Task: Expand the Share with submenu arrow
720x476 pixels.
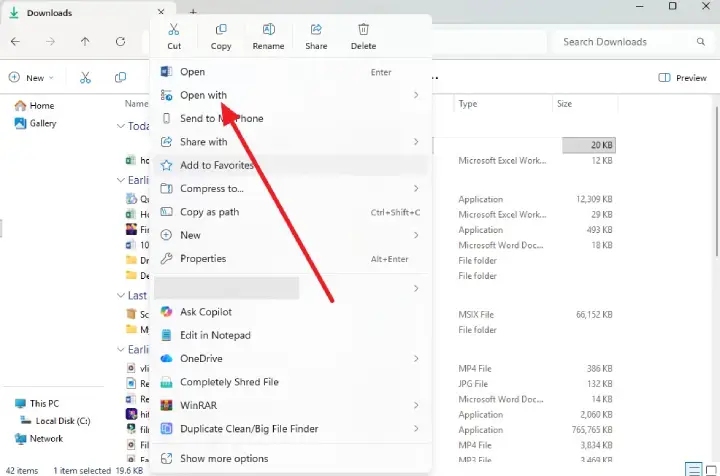Action: (416, 142)
